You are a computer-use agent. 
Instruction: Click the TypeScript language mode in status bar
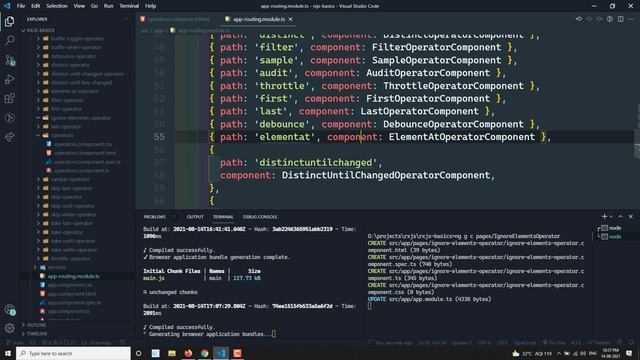click(524, 342)
